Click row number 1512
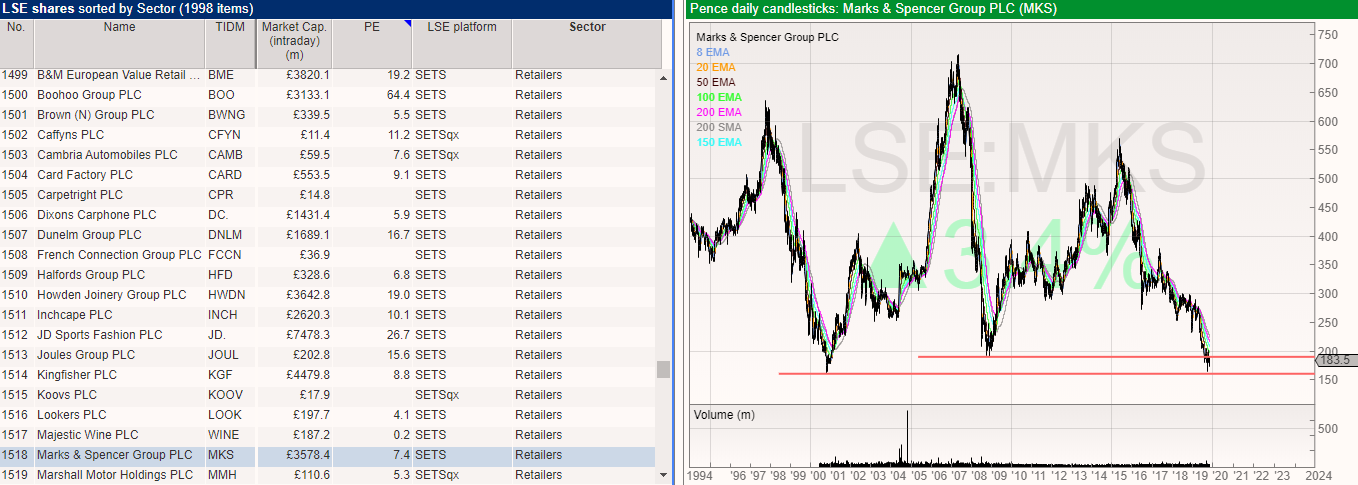The width and height of the screenshot is (1358, 485). 17,335
